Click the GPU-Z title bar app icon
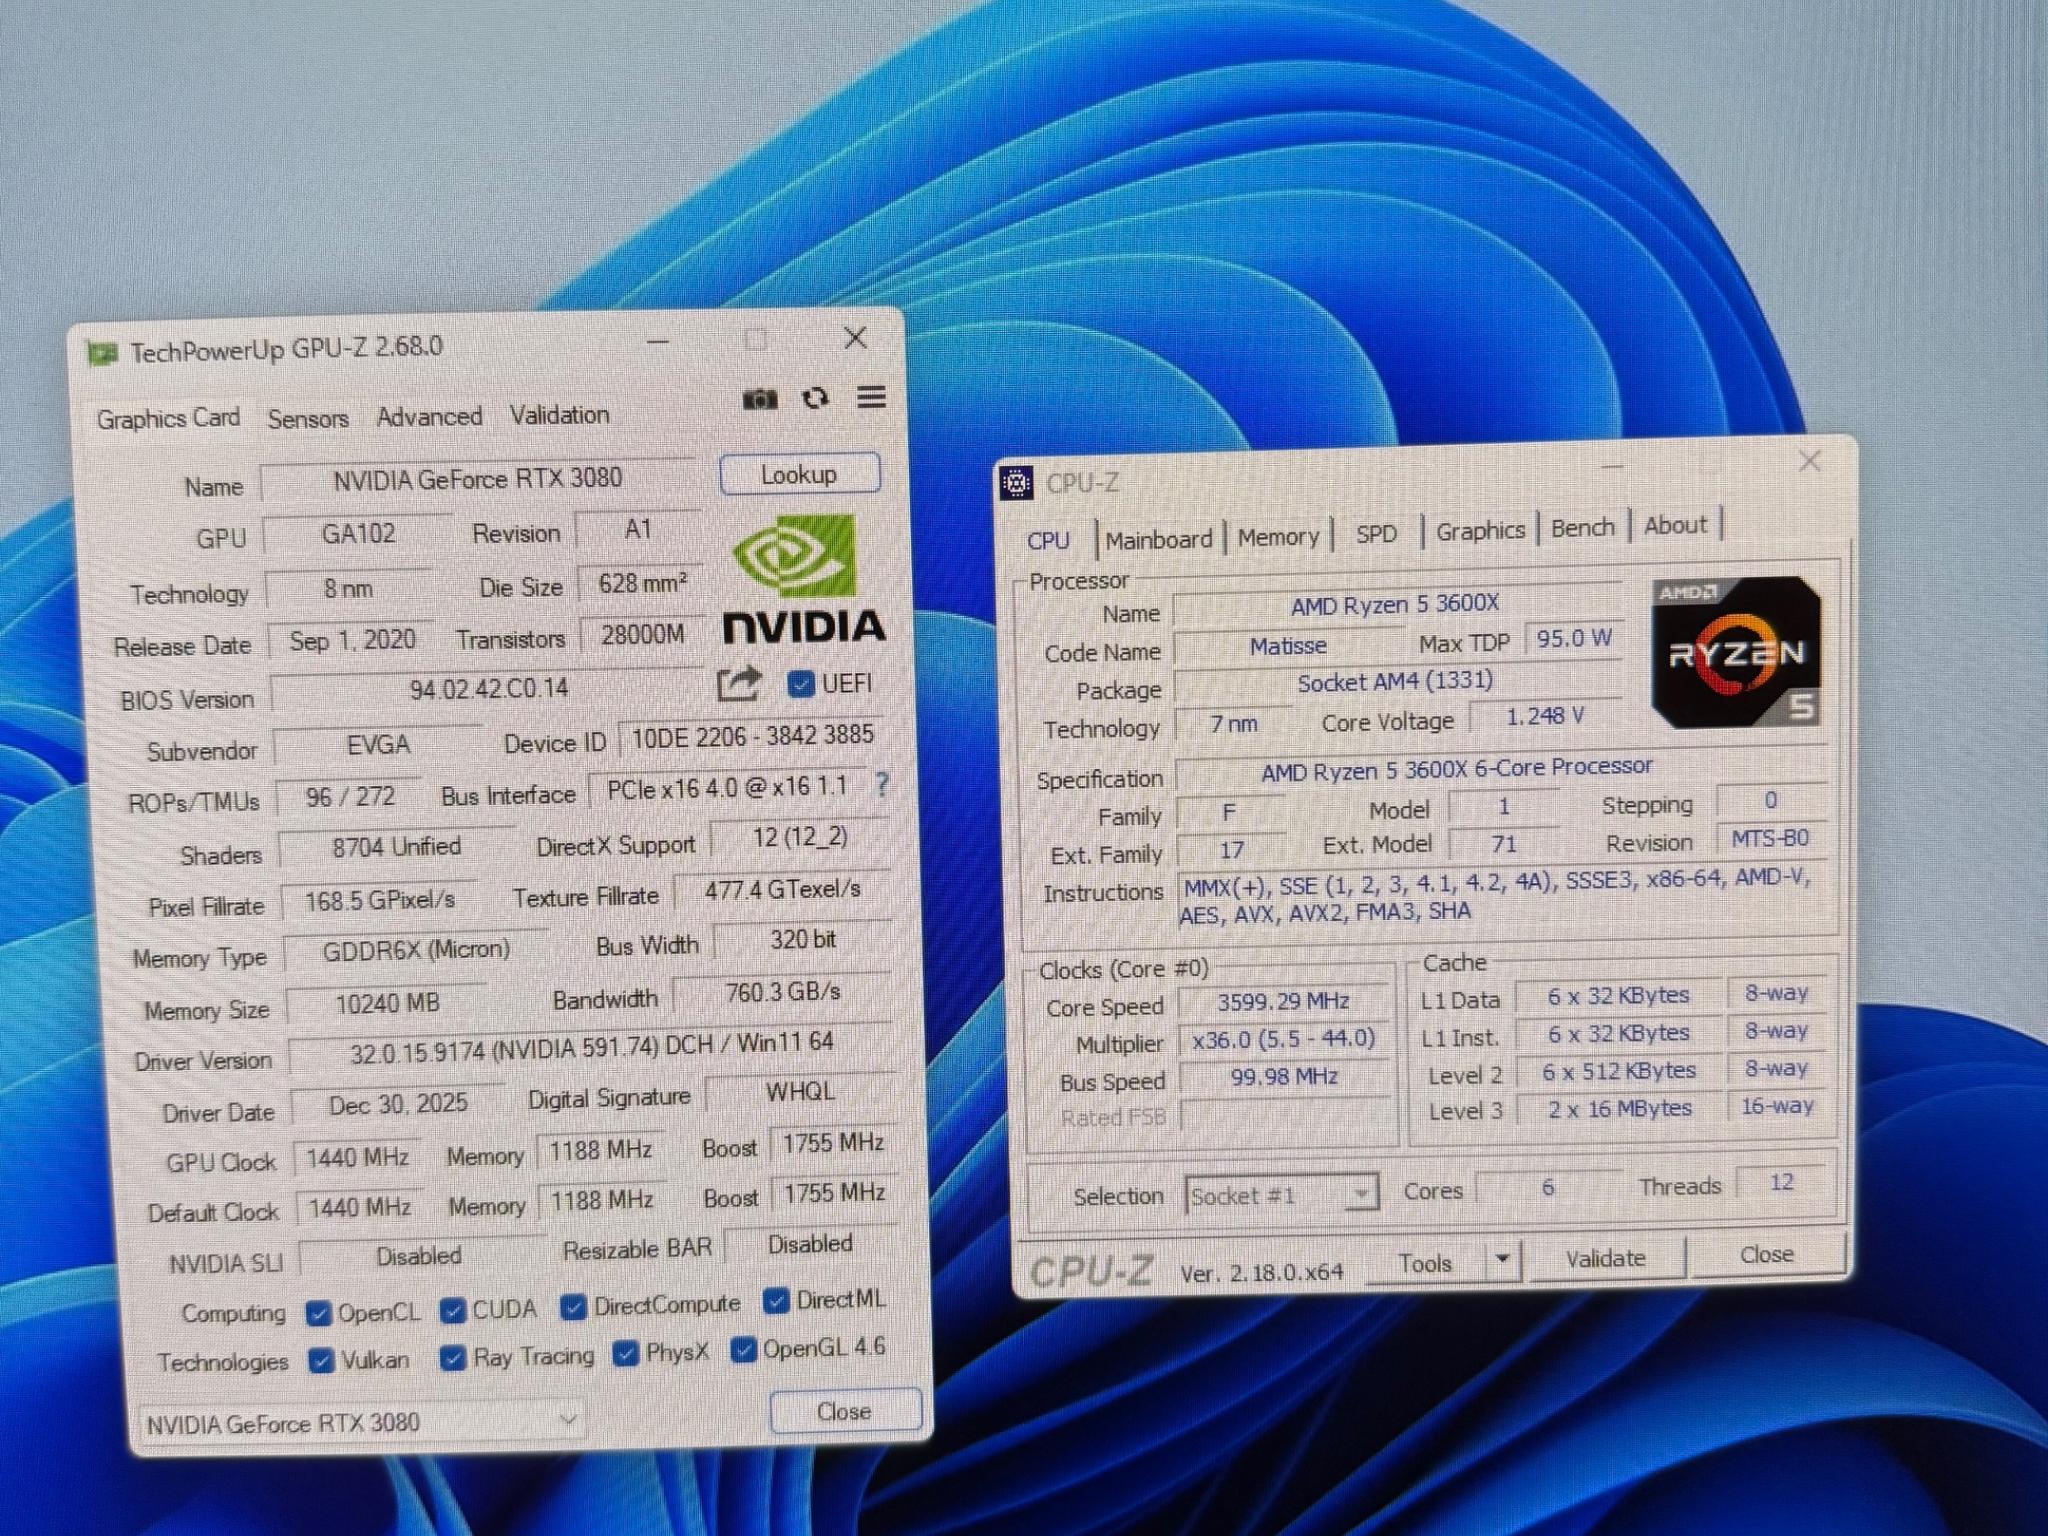The height and width of the screenshot is (1536, 2048). [x=102, y=353]
